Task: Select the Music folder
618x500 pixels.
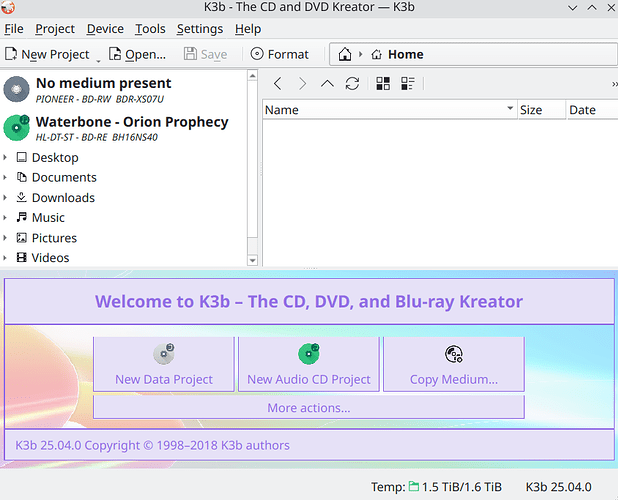Action: [x=40, y=217]
